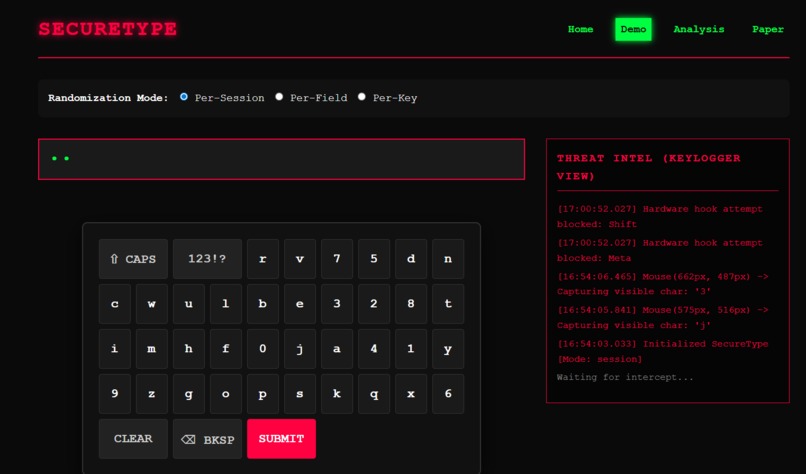Viewport: 806px width, 474px height.
Task: Tap the 'y' key on virtual keyboard
Action: click(x=448, y=349)
